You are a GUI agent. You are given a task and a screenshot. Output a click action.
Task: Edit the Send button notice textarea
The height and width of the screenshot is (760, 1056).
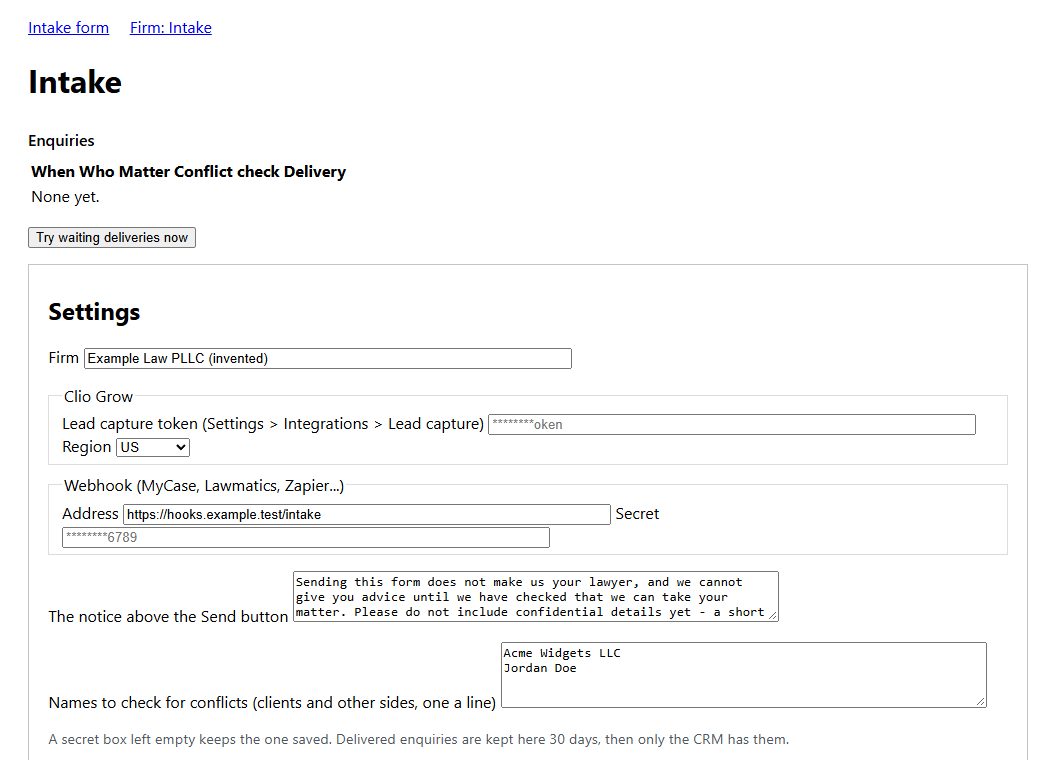pos(535,596)
